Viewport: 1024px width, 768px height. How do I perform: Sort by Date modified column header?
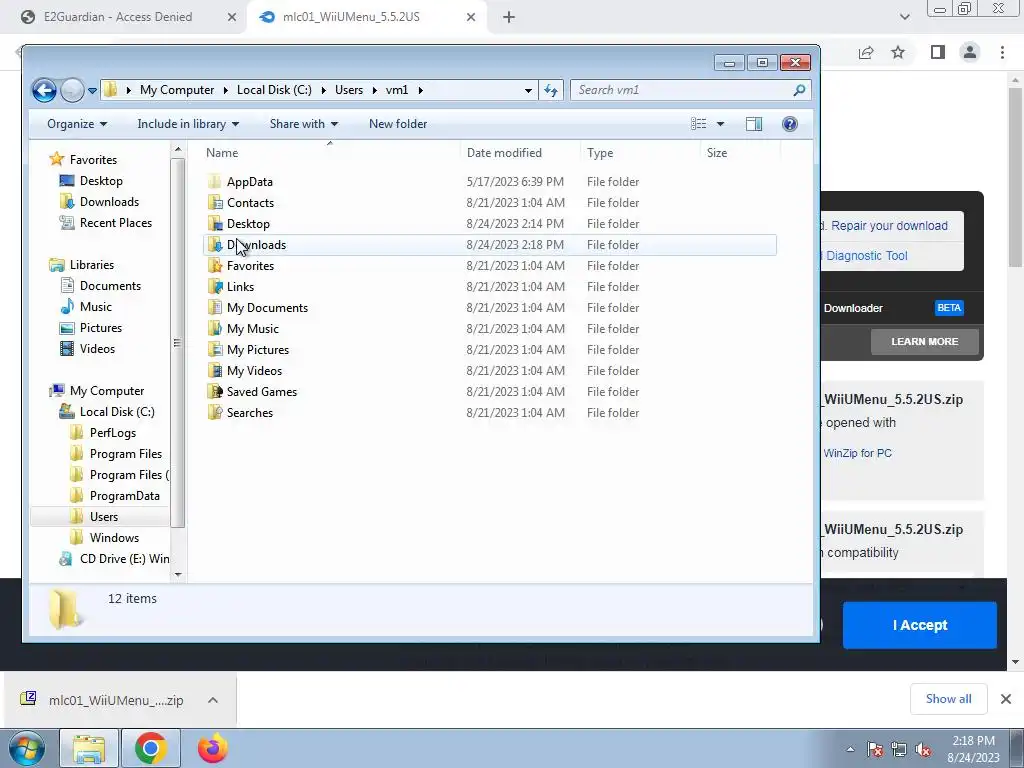(520, 153)
